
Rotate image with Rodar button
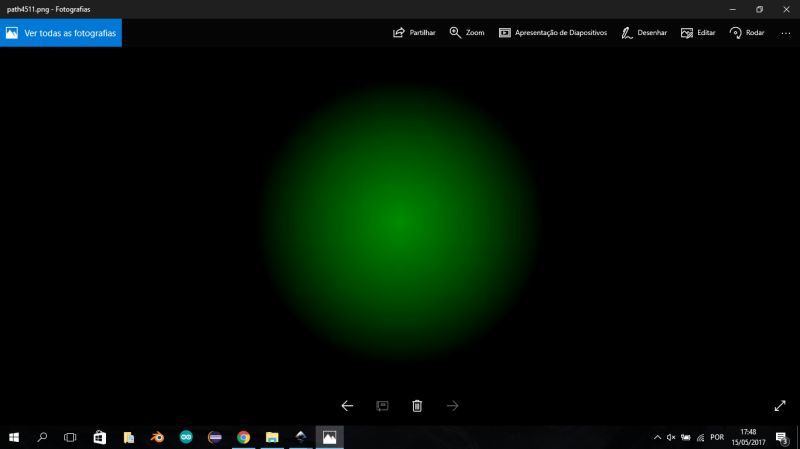point(747,33)
